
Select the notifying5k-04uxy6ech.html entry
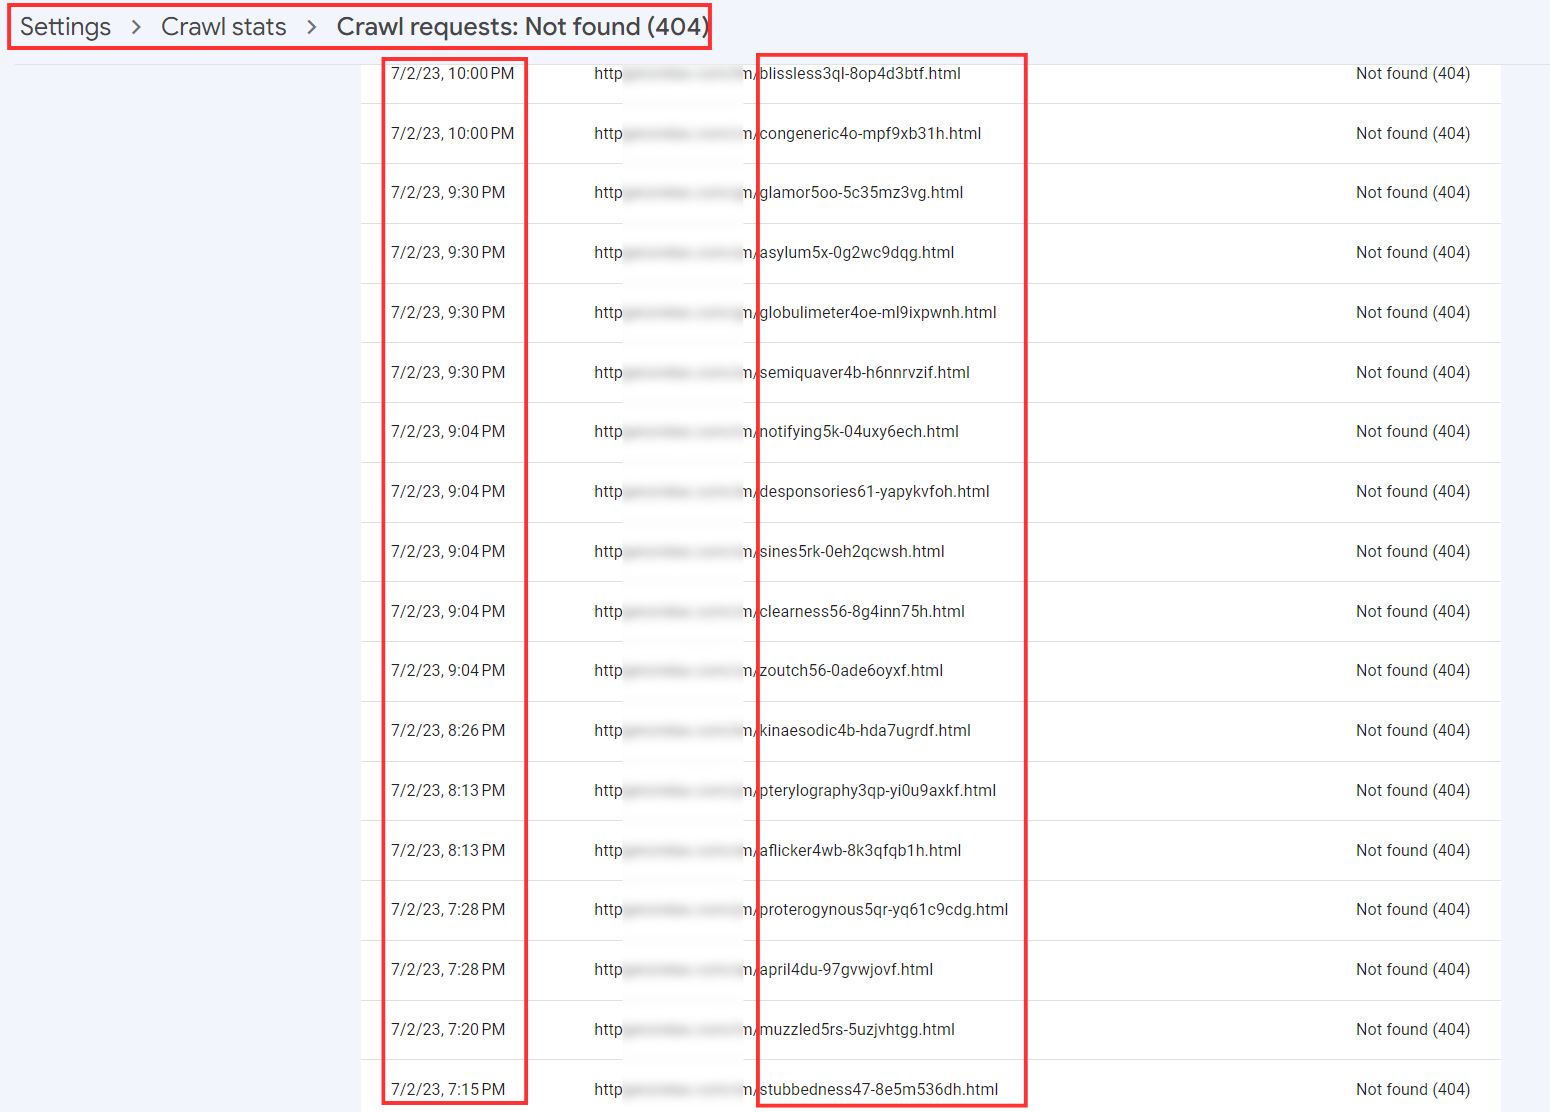(930, 432)
